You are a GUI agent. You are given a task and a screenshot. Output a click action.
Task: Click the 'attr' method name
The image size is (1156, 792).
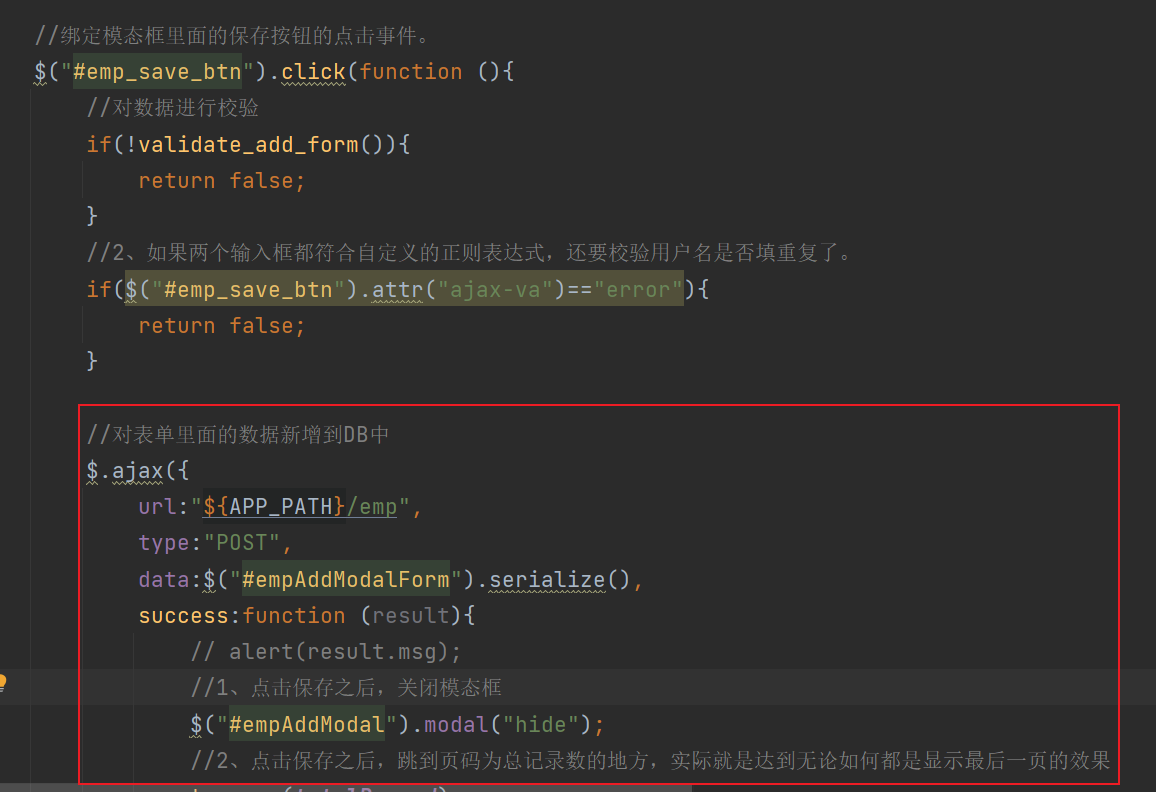pyautogui.click(x=397, y=289)
